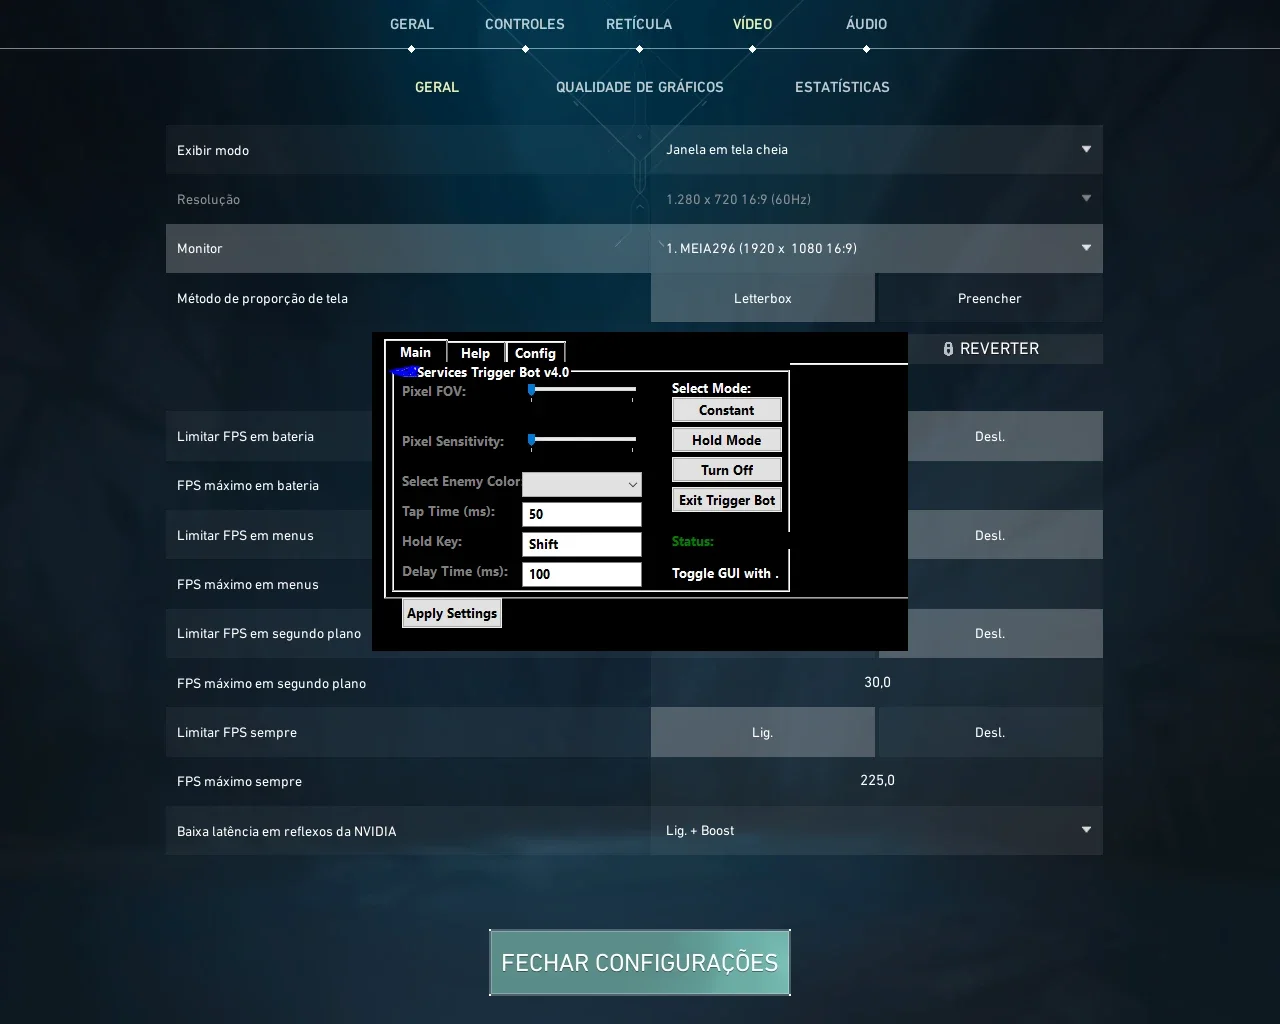Screen dimensions: 1280x1024
Task: Click the Tap Time (ms) field
Action: 582,514
